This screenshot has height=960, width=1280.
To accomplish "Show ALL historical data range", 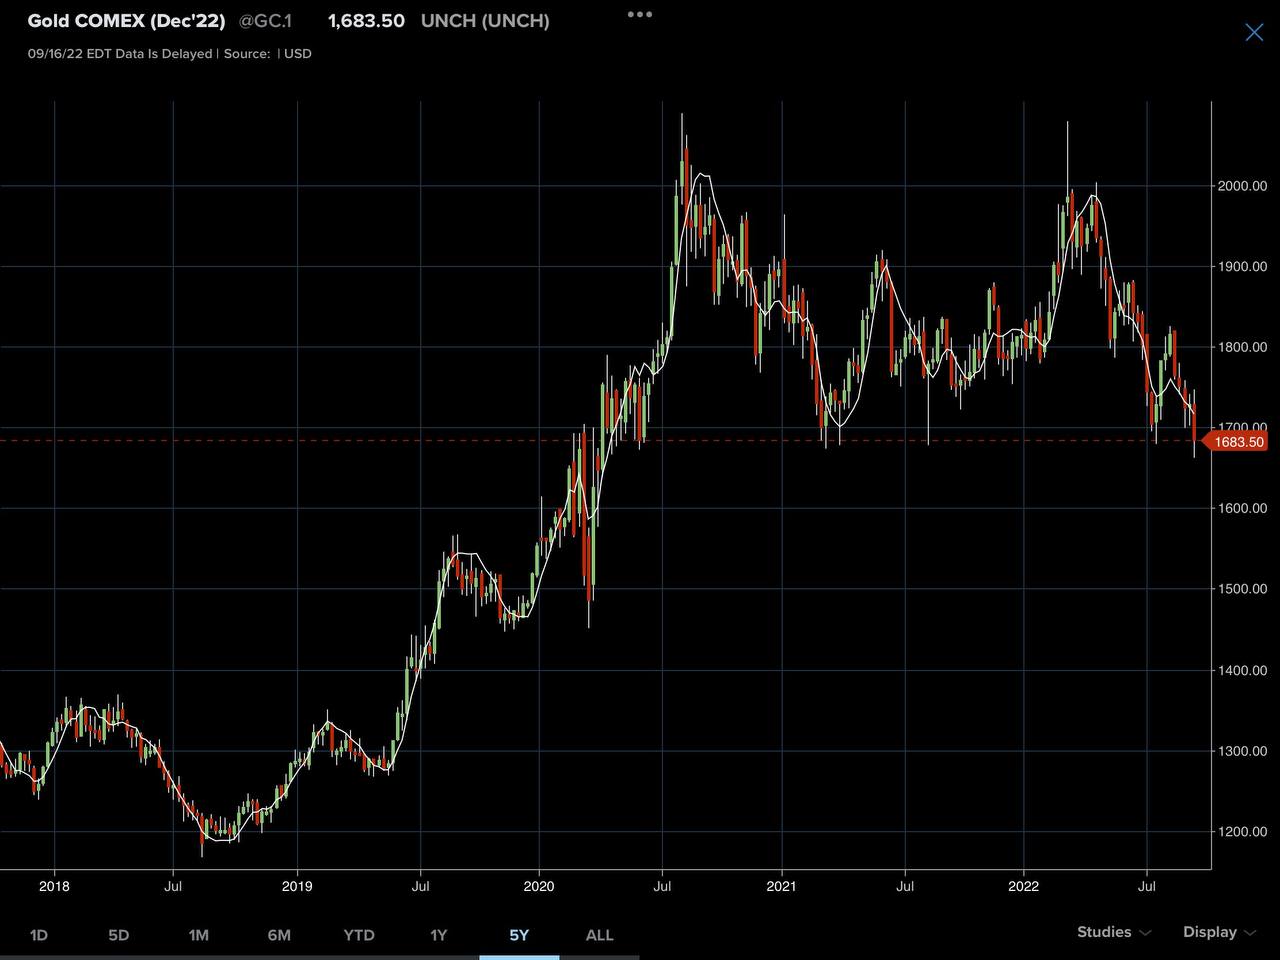I will click(599, 935).
